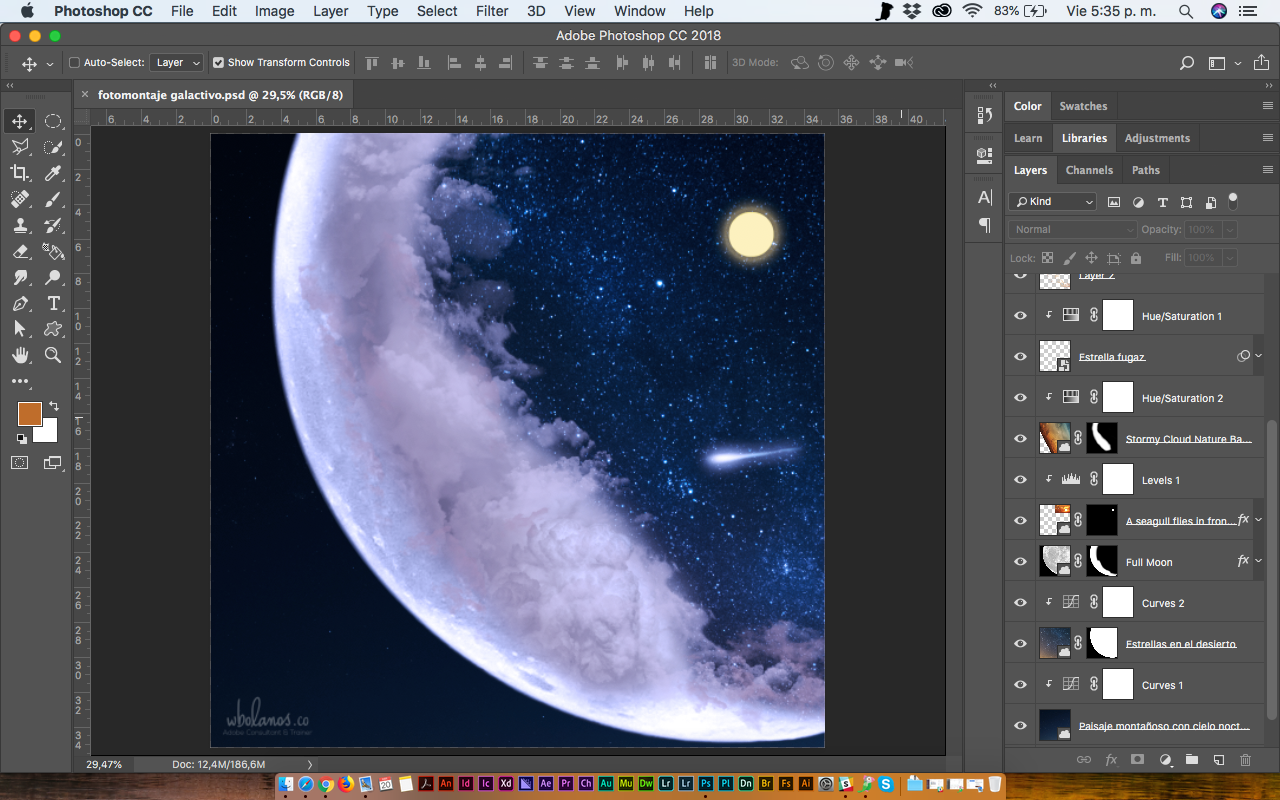Click the add layer mask icon
This screenshot has width=1280, height=800.
(x=1137, y=760)
